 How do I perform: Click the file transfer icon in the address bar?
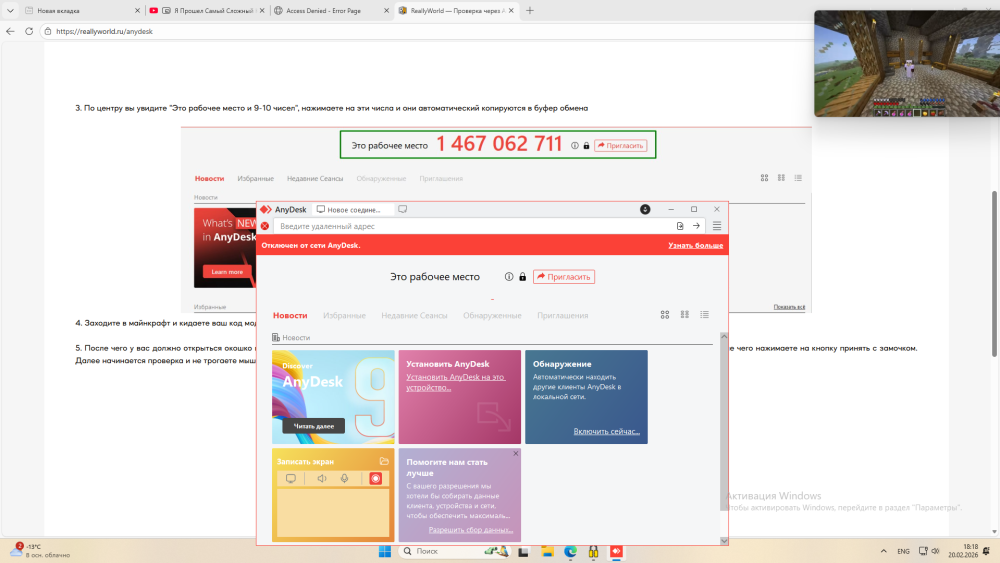[680, 226]
